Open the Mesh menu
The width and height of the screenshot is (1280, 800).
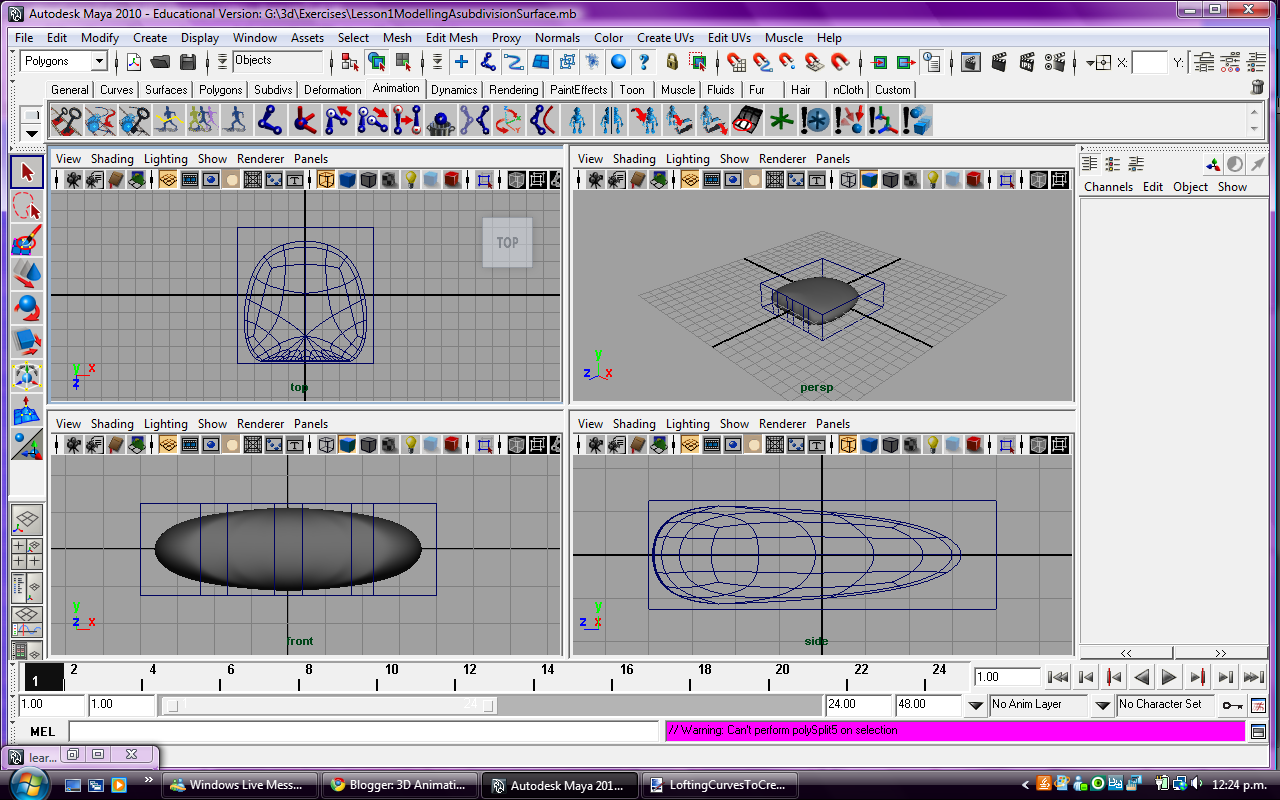tap(397, 37)
